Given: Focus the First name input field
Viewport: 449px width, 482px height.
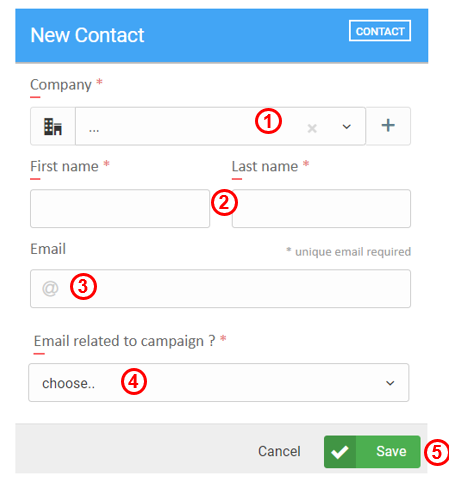Looking at the screenshot, I should coord(120,209).
